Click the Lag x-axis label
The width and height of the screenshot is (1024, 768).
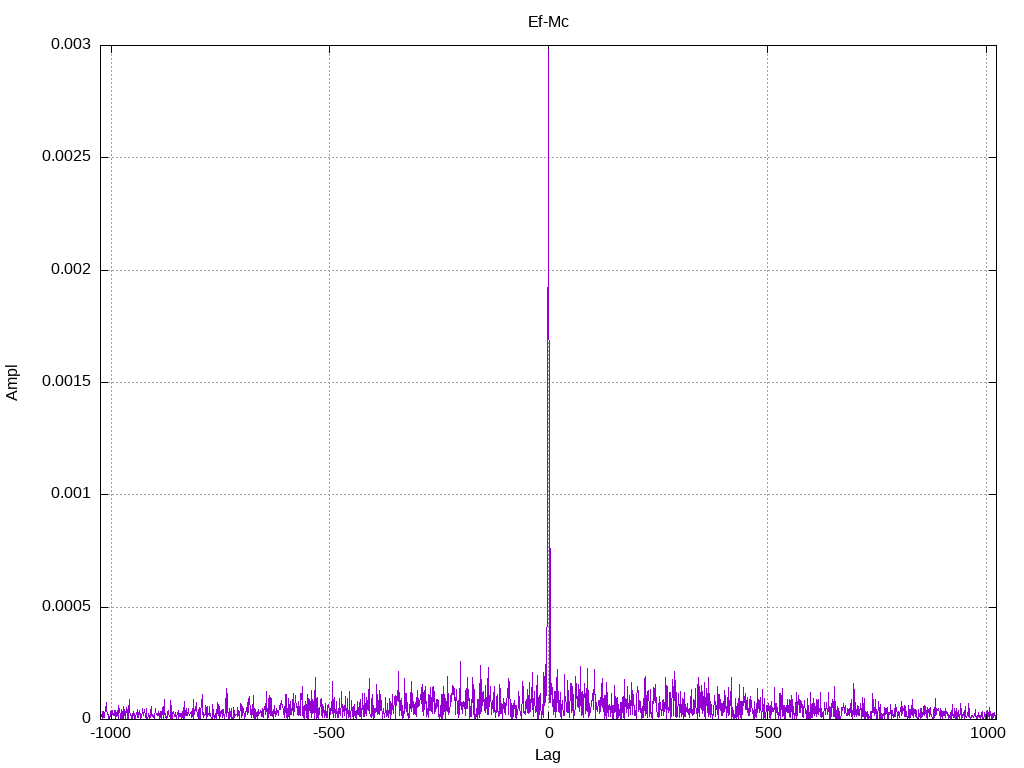click(x=547, y=755)
